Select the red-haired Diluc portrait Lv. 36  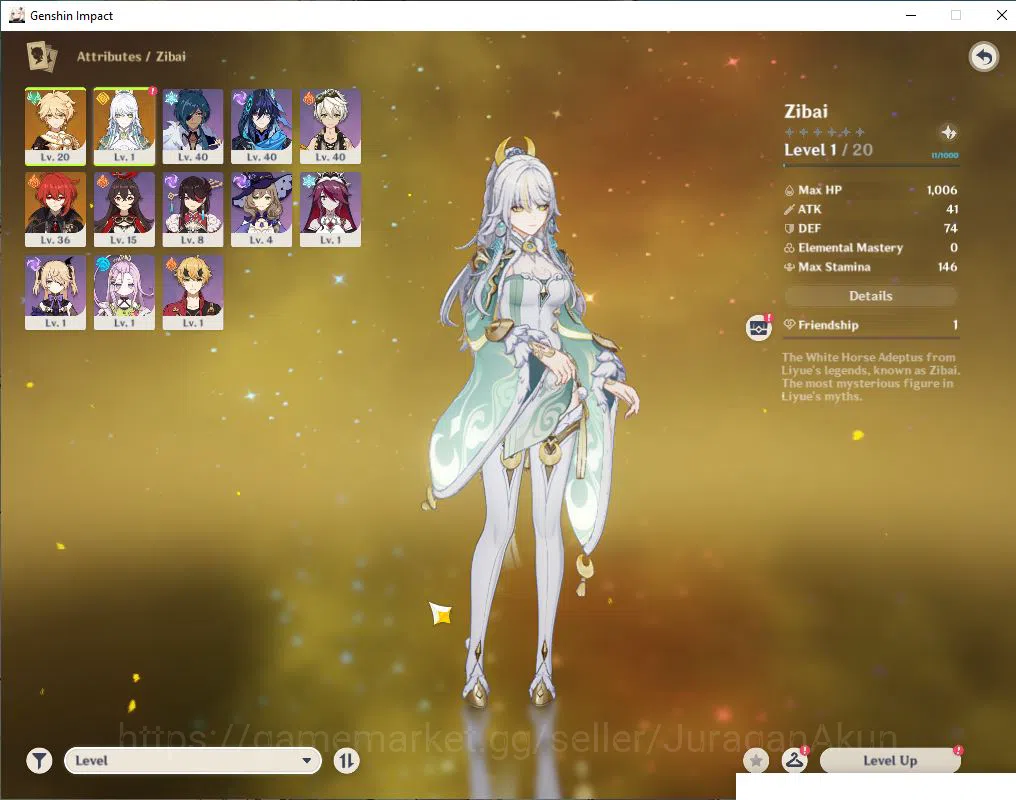click(x=55, y=209)
